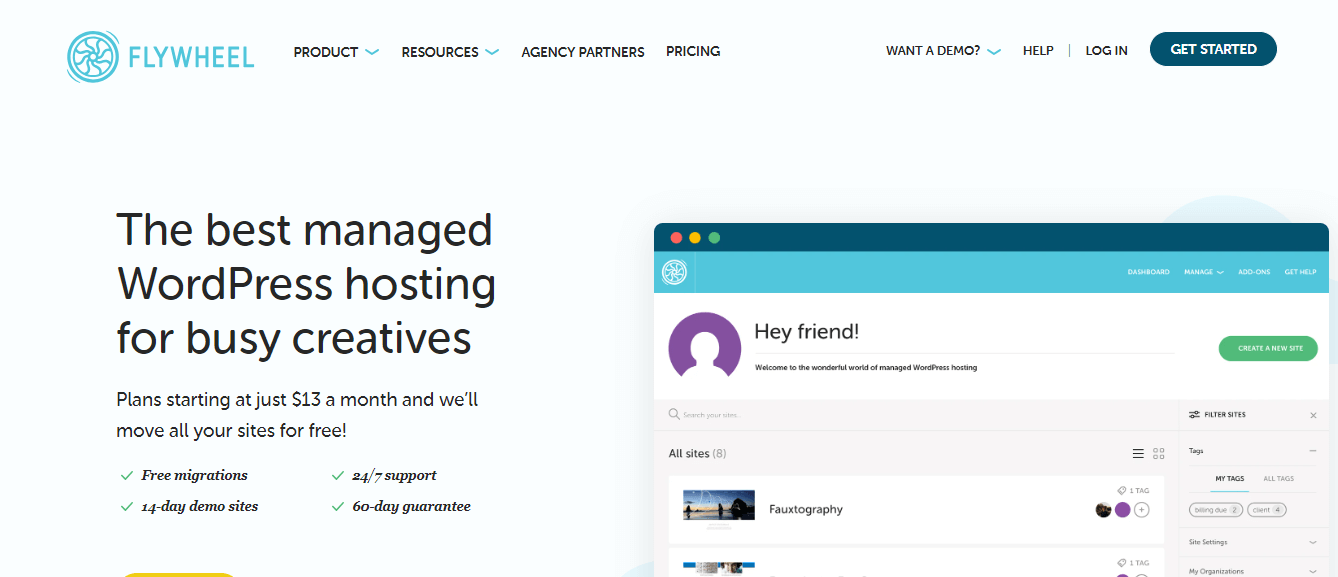Select the All Tags tab
1338x577 pixels.
click(1278, 478)
